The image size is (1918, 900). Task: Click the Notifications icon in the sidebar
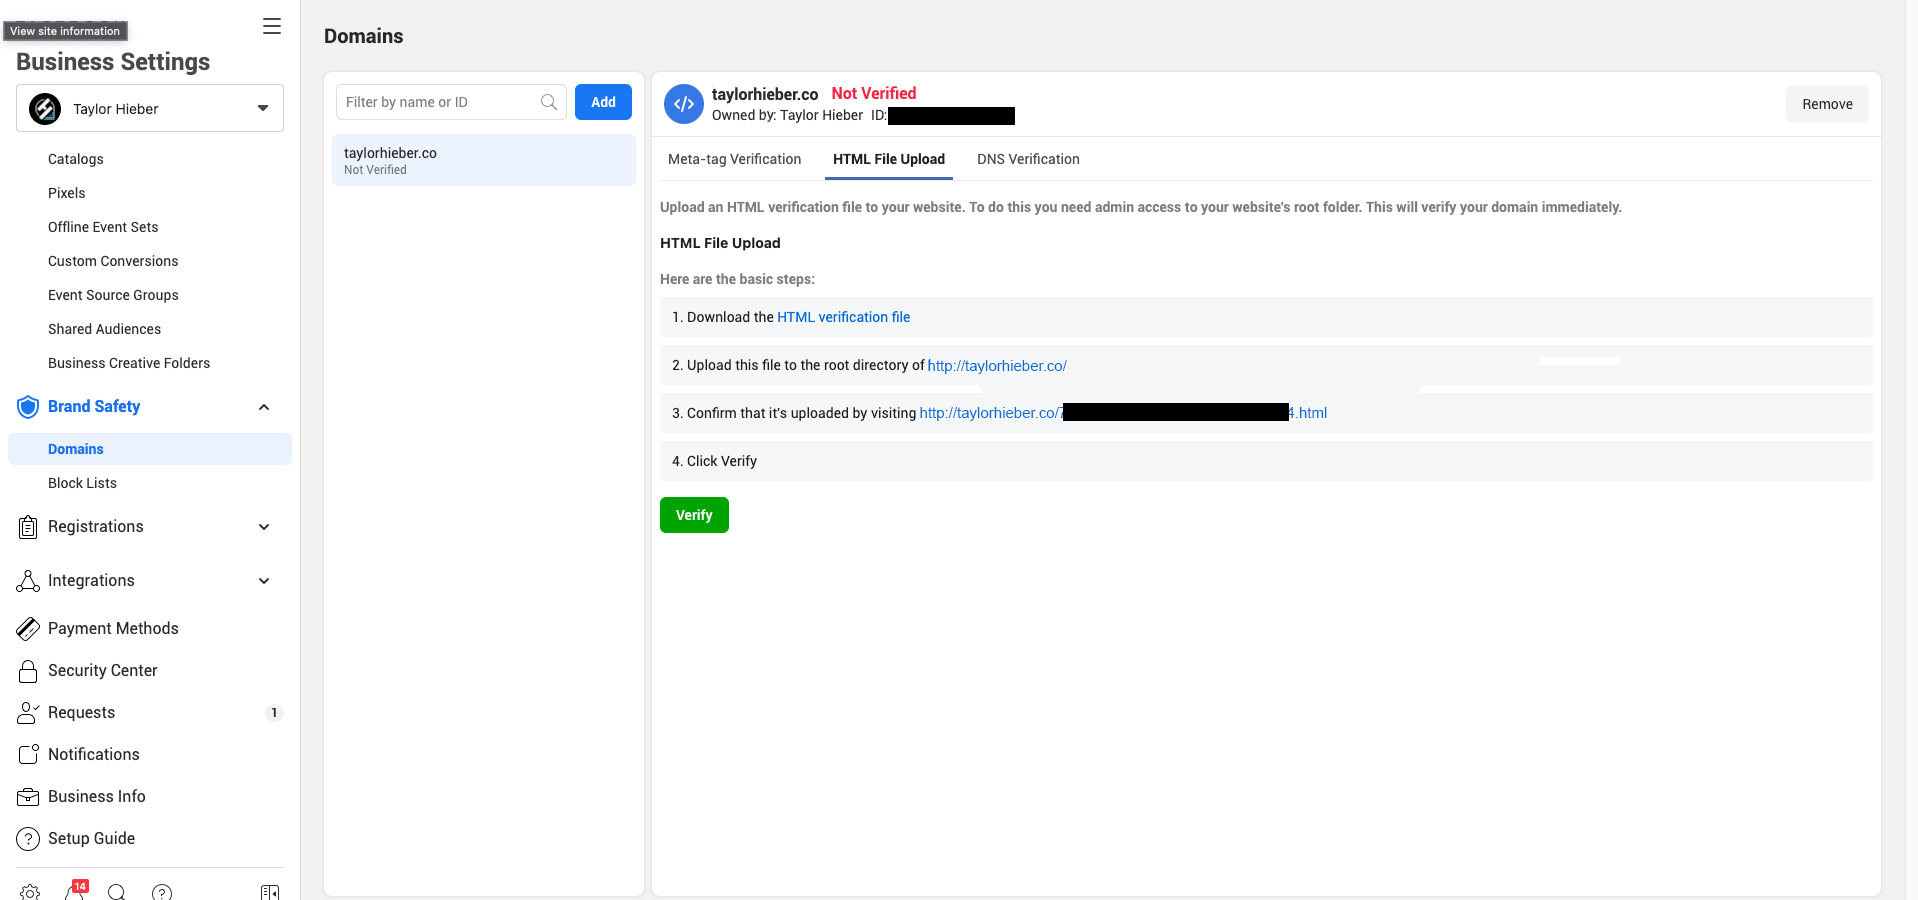(x=28, y=755)
